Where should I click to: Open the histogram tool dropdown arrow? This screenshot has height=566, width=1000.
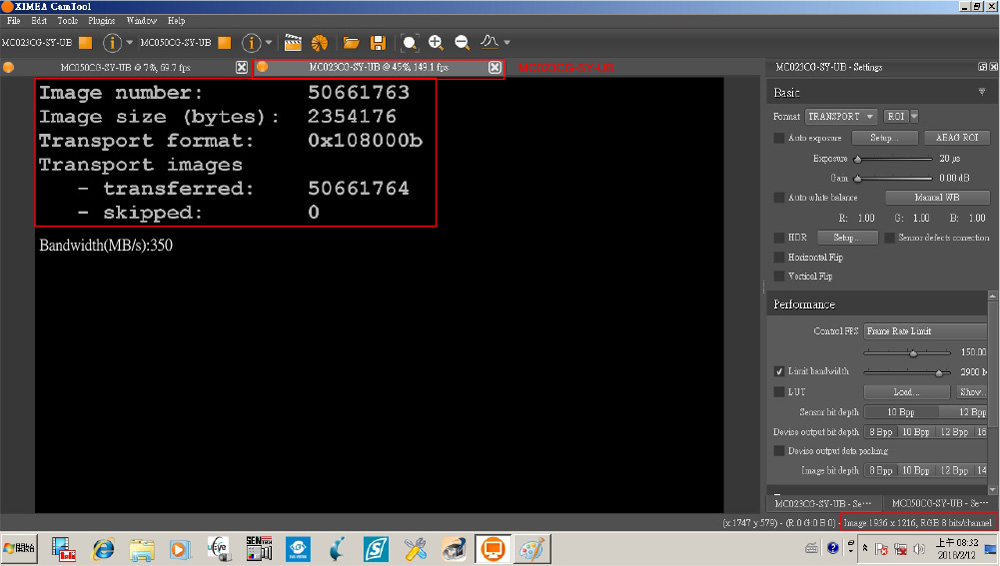pyautogui.click(x=507, y=43)
